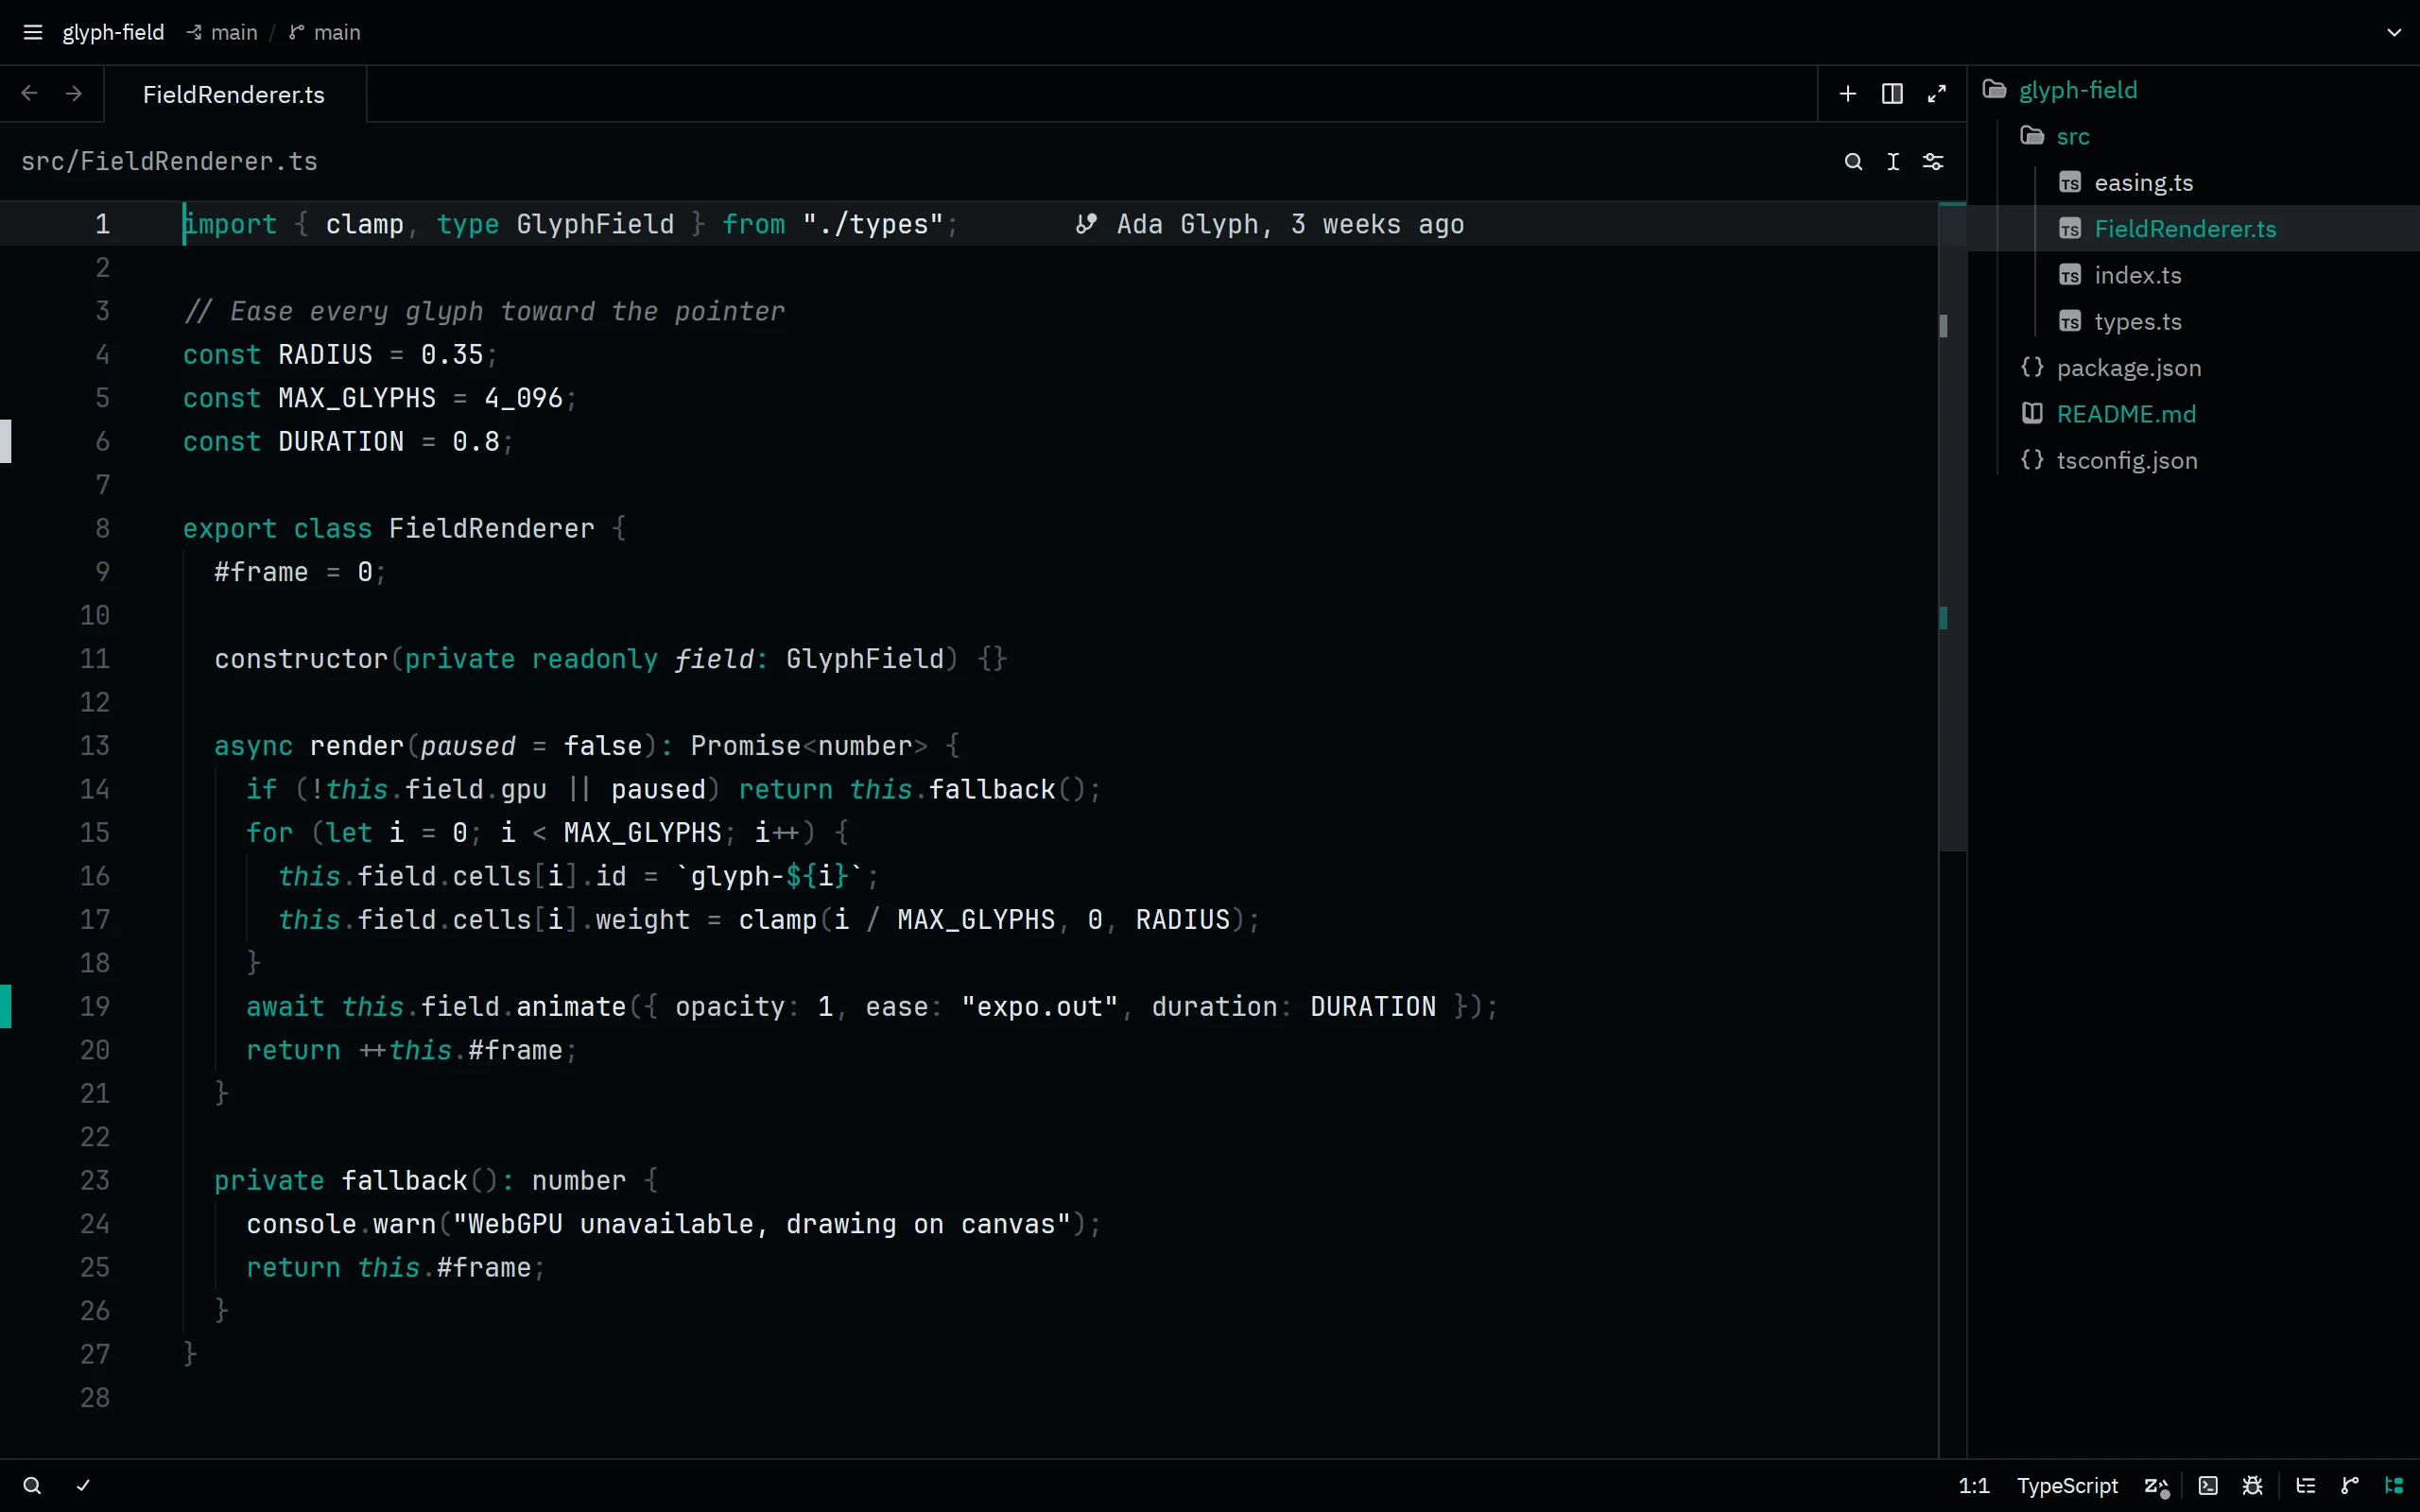
Task: Open package.json file
Action: [2193, 368]
